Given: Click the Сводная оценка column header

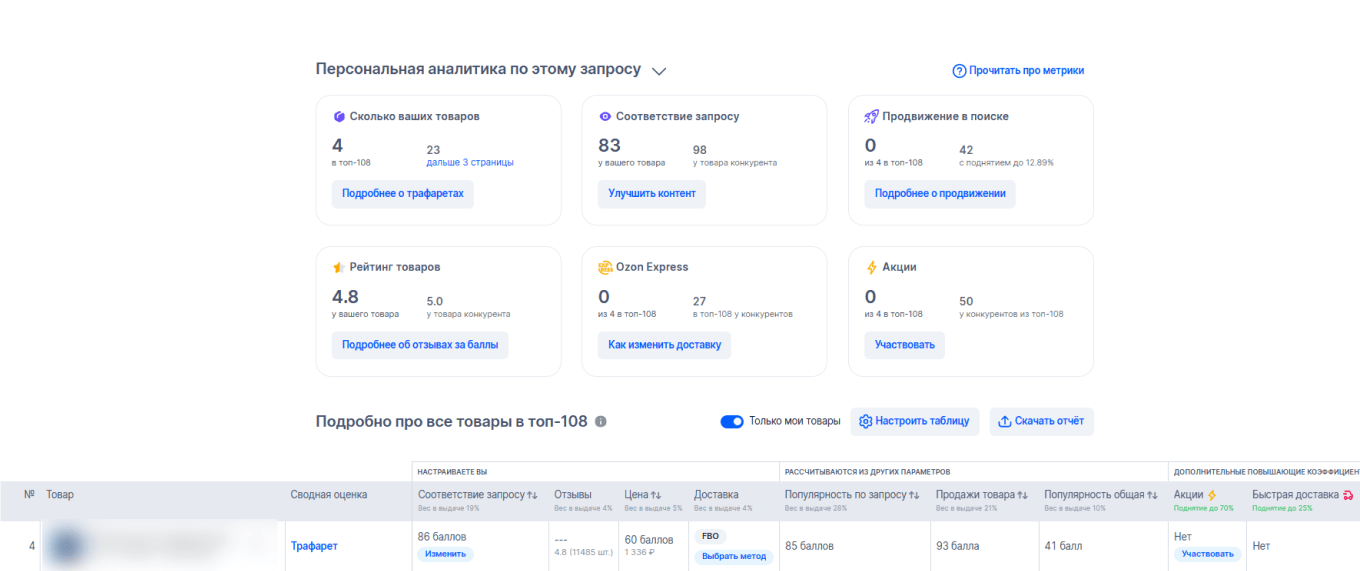Looking at the screenshot, I should (329, 495).
